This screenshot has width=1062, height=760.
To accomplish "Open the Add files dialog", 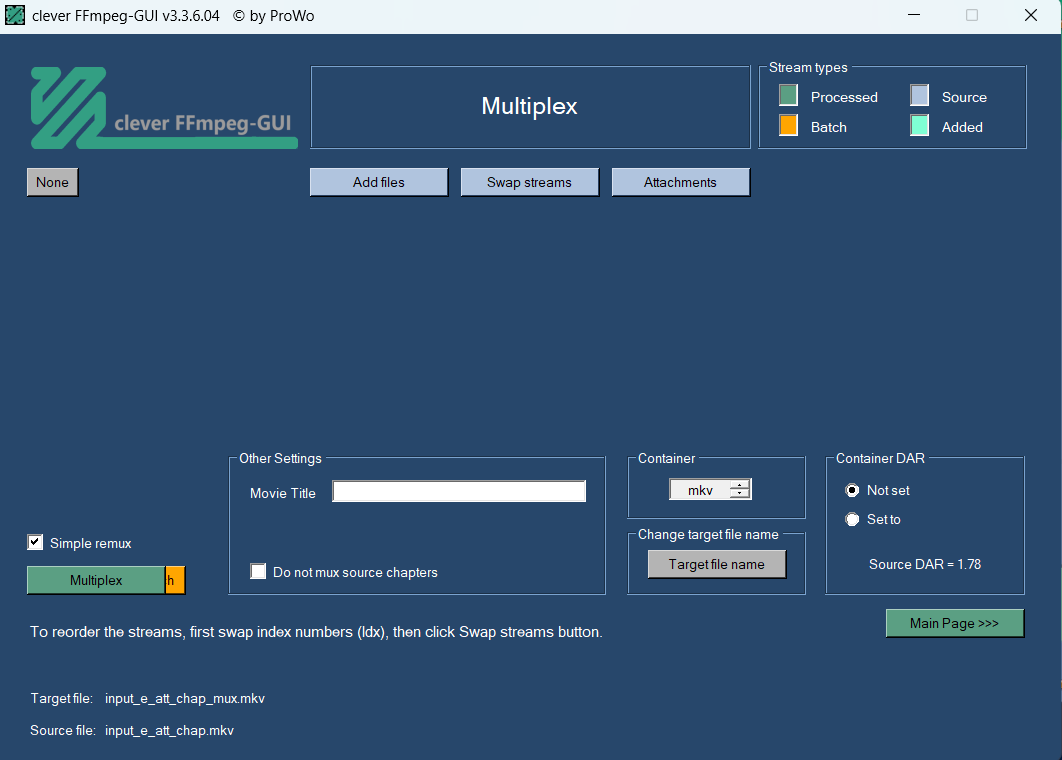I will [379, 182].
